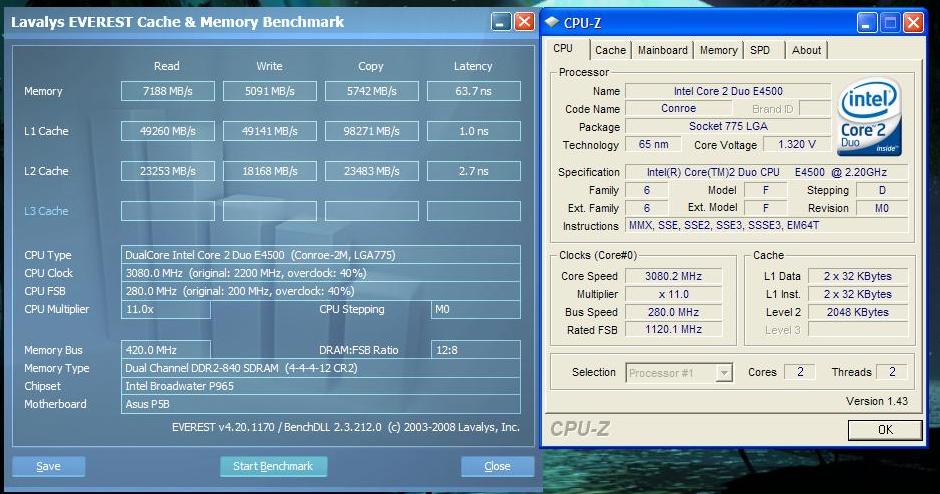Click the empty L3 Cache Read field
This screenshot has width=940, height=494.
[168, 211]
